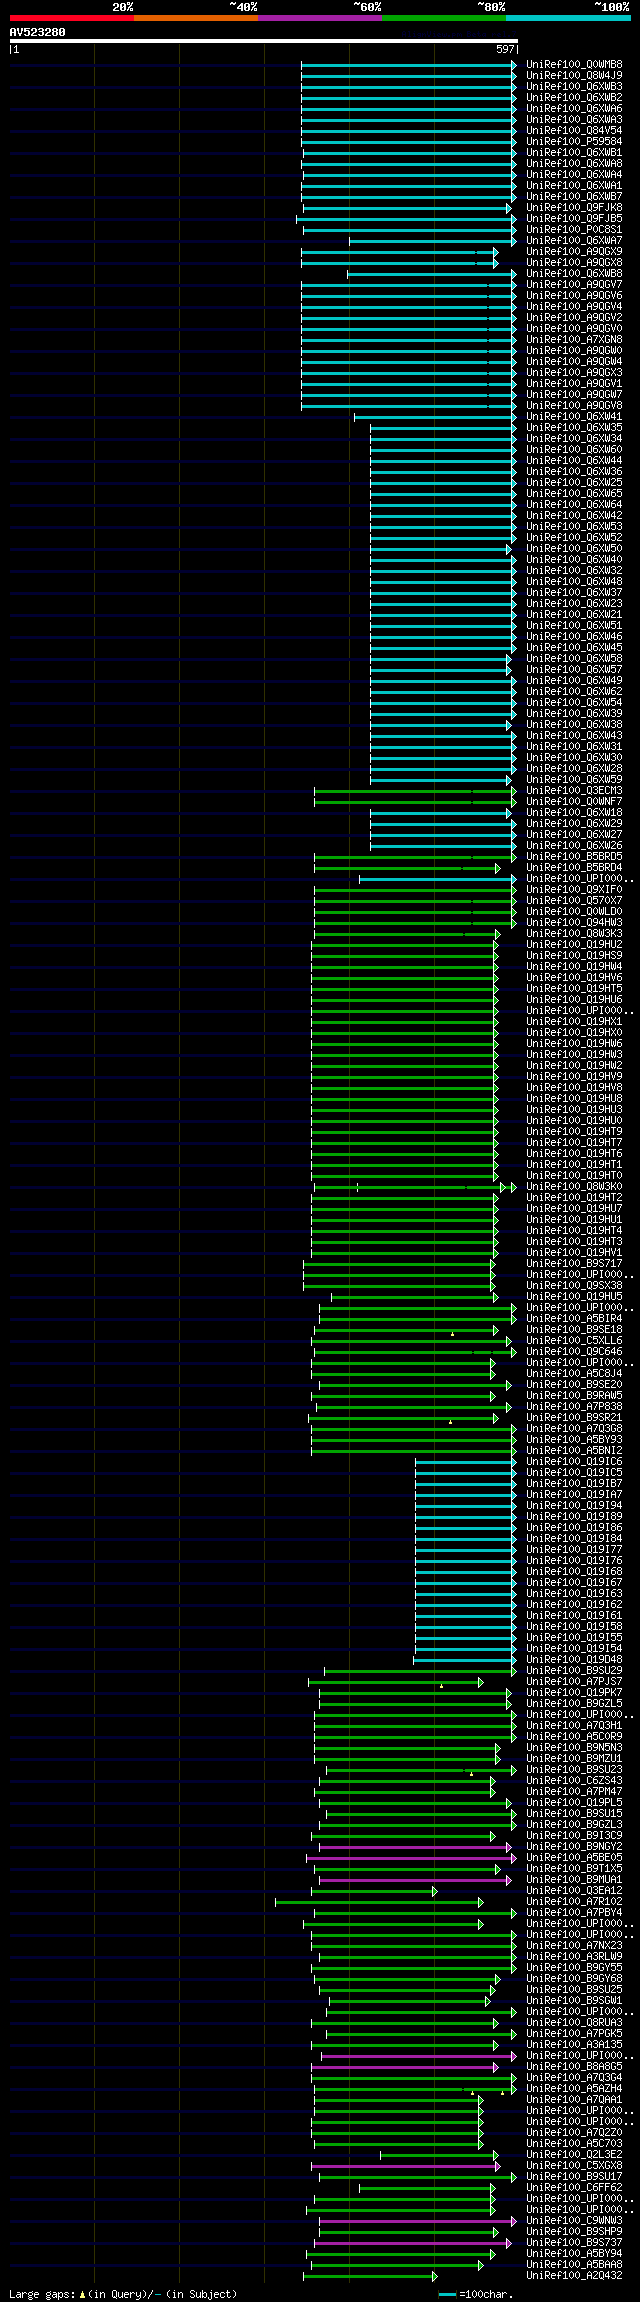
Task: Select the UniRef100_B9SU29 label
Action: pyautogui.click(x=574, y=1671)
